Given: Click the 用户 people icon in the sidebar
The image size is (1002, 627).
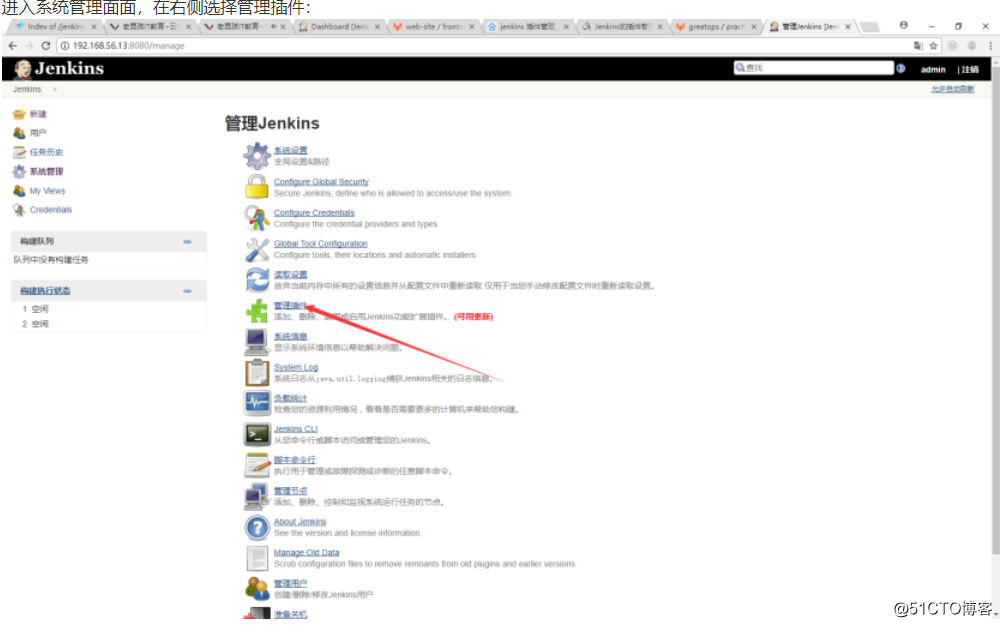Looking at the screenshot, I should [x=19, y=133].
